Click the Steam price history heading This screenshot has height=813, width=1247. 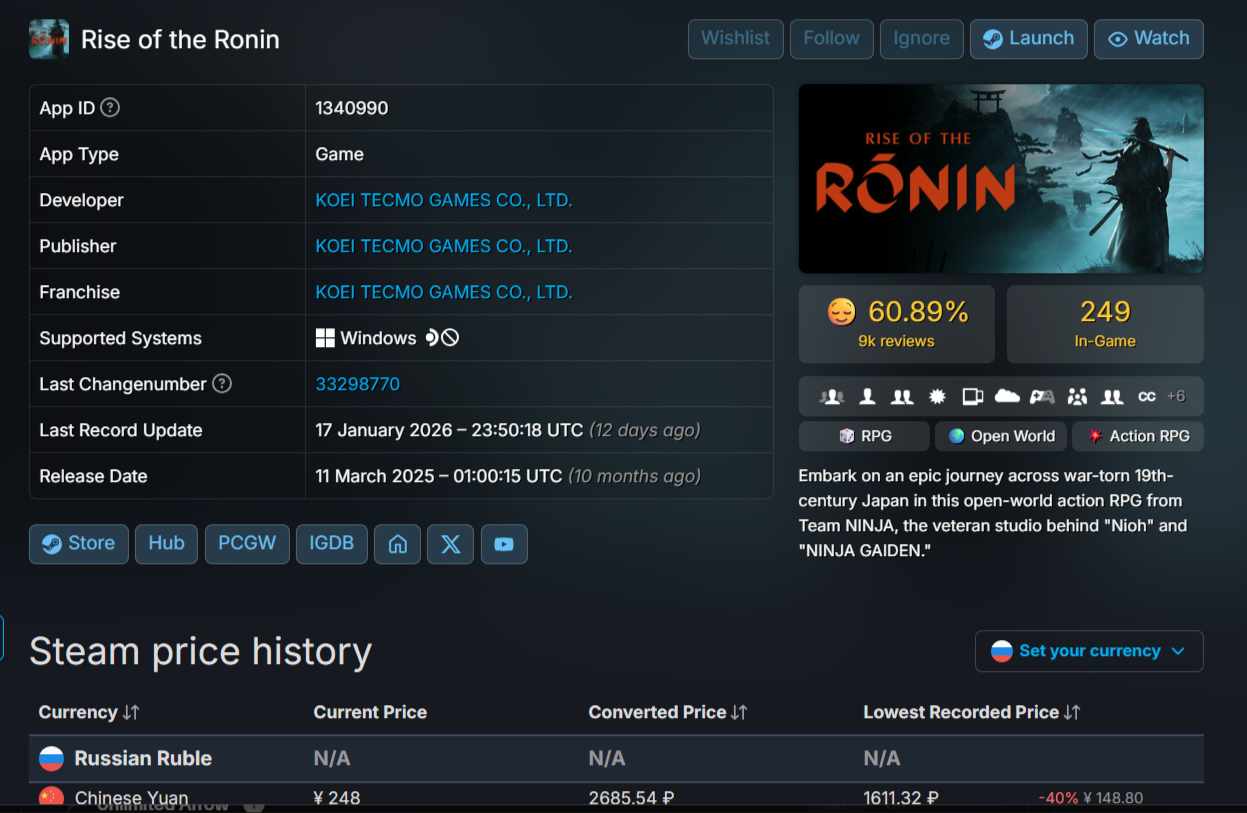[x=200, y=651]
